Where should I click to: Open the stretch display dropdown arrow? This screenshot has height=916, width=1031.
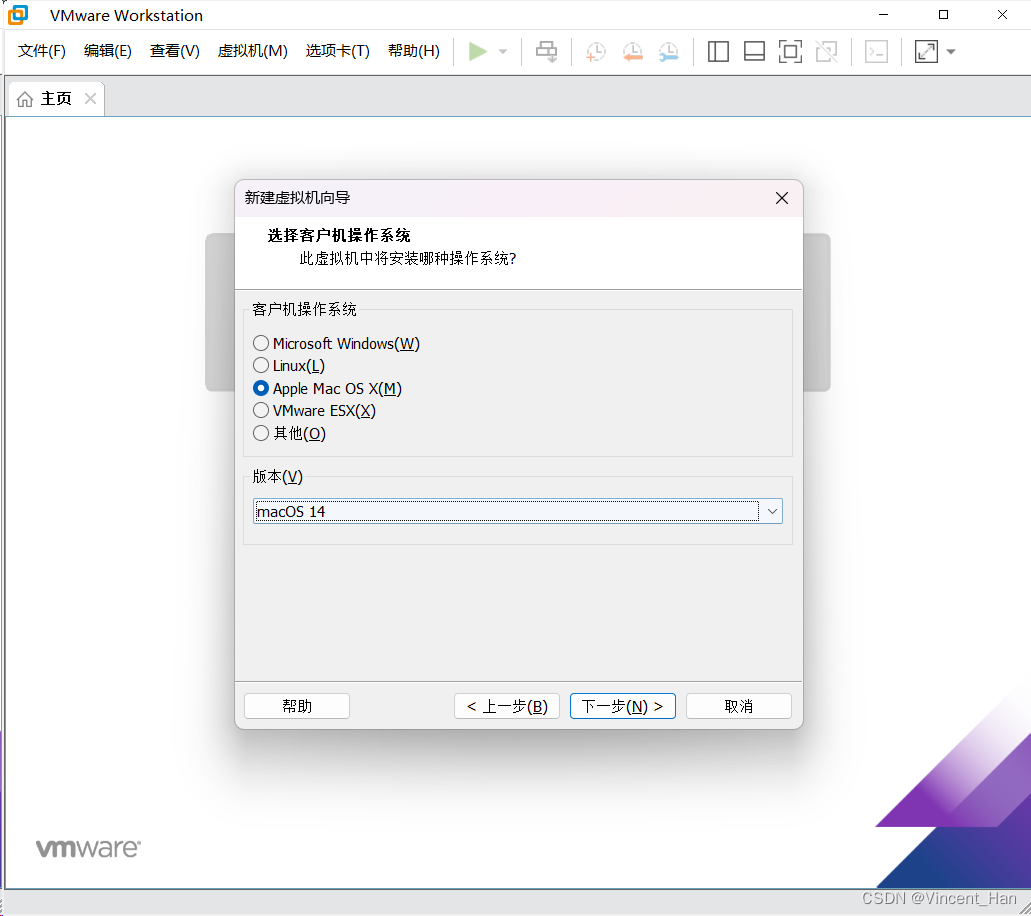(x=951, y=51)
